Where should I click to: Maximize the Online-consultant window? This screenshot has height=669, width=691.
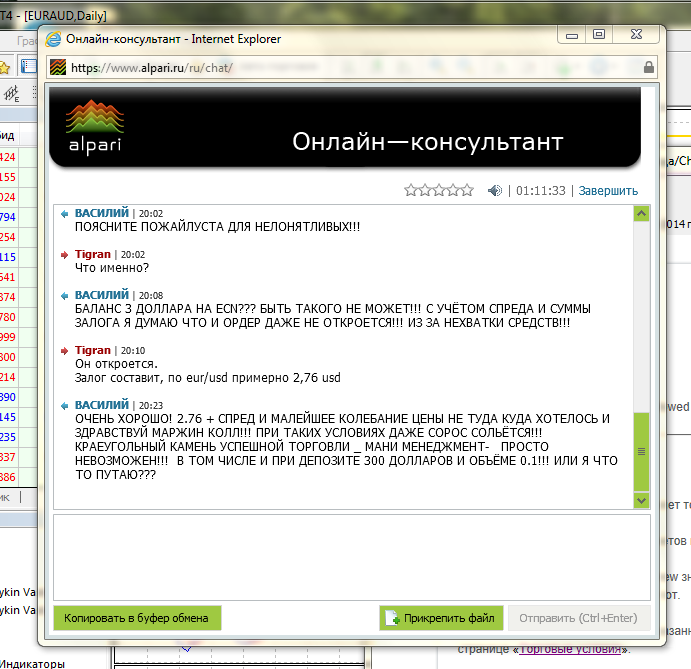(599, 35)
